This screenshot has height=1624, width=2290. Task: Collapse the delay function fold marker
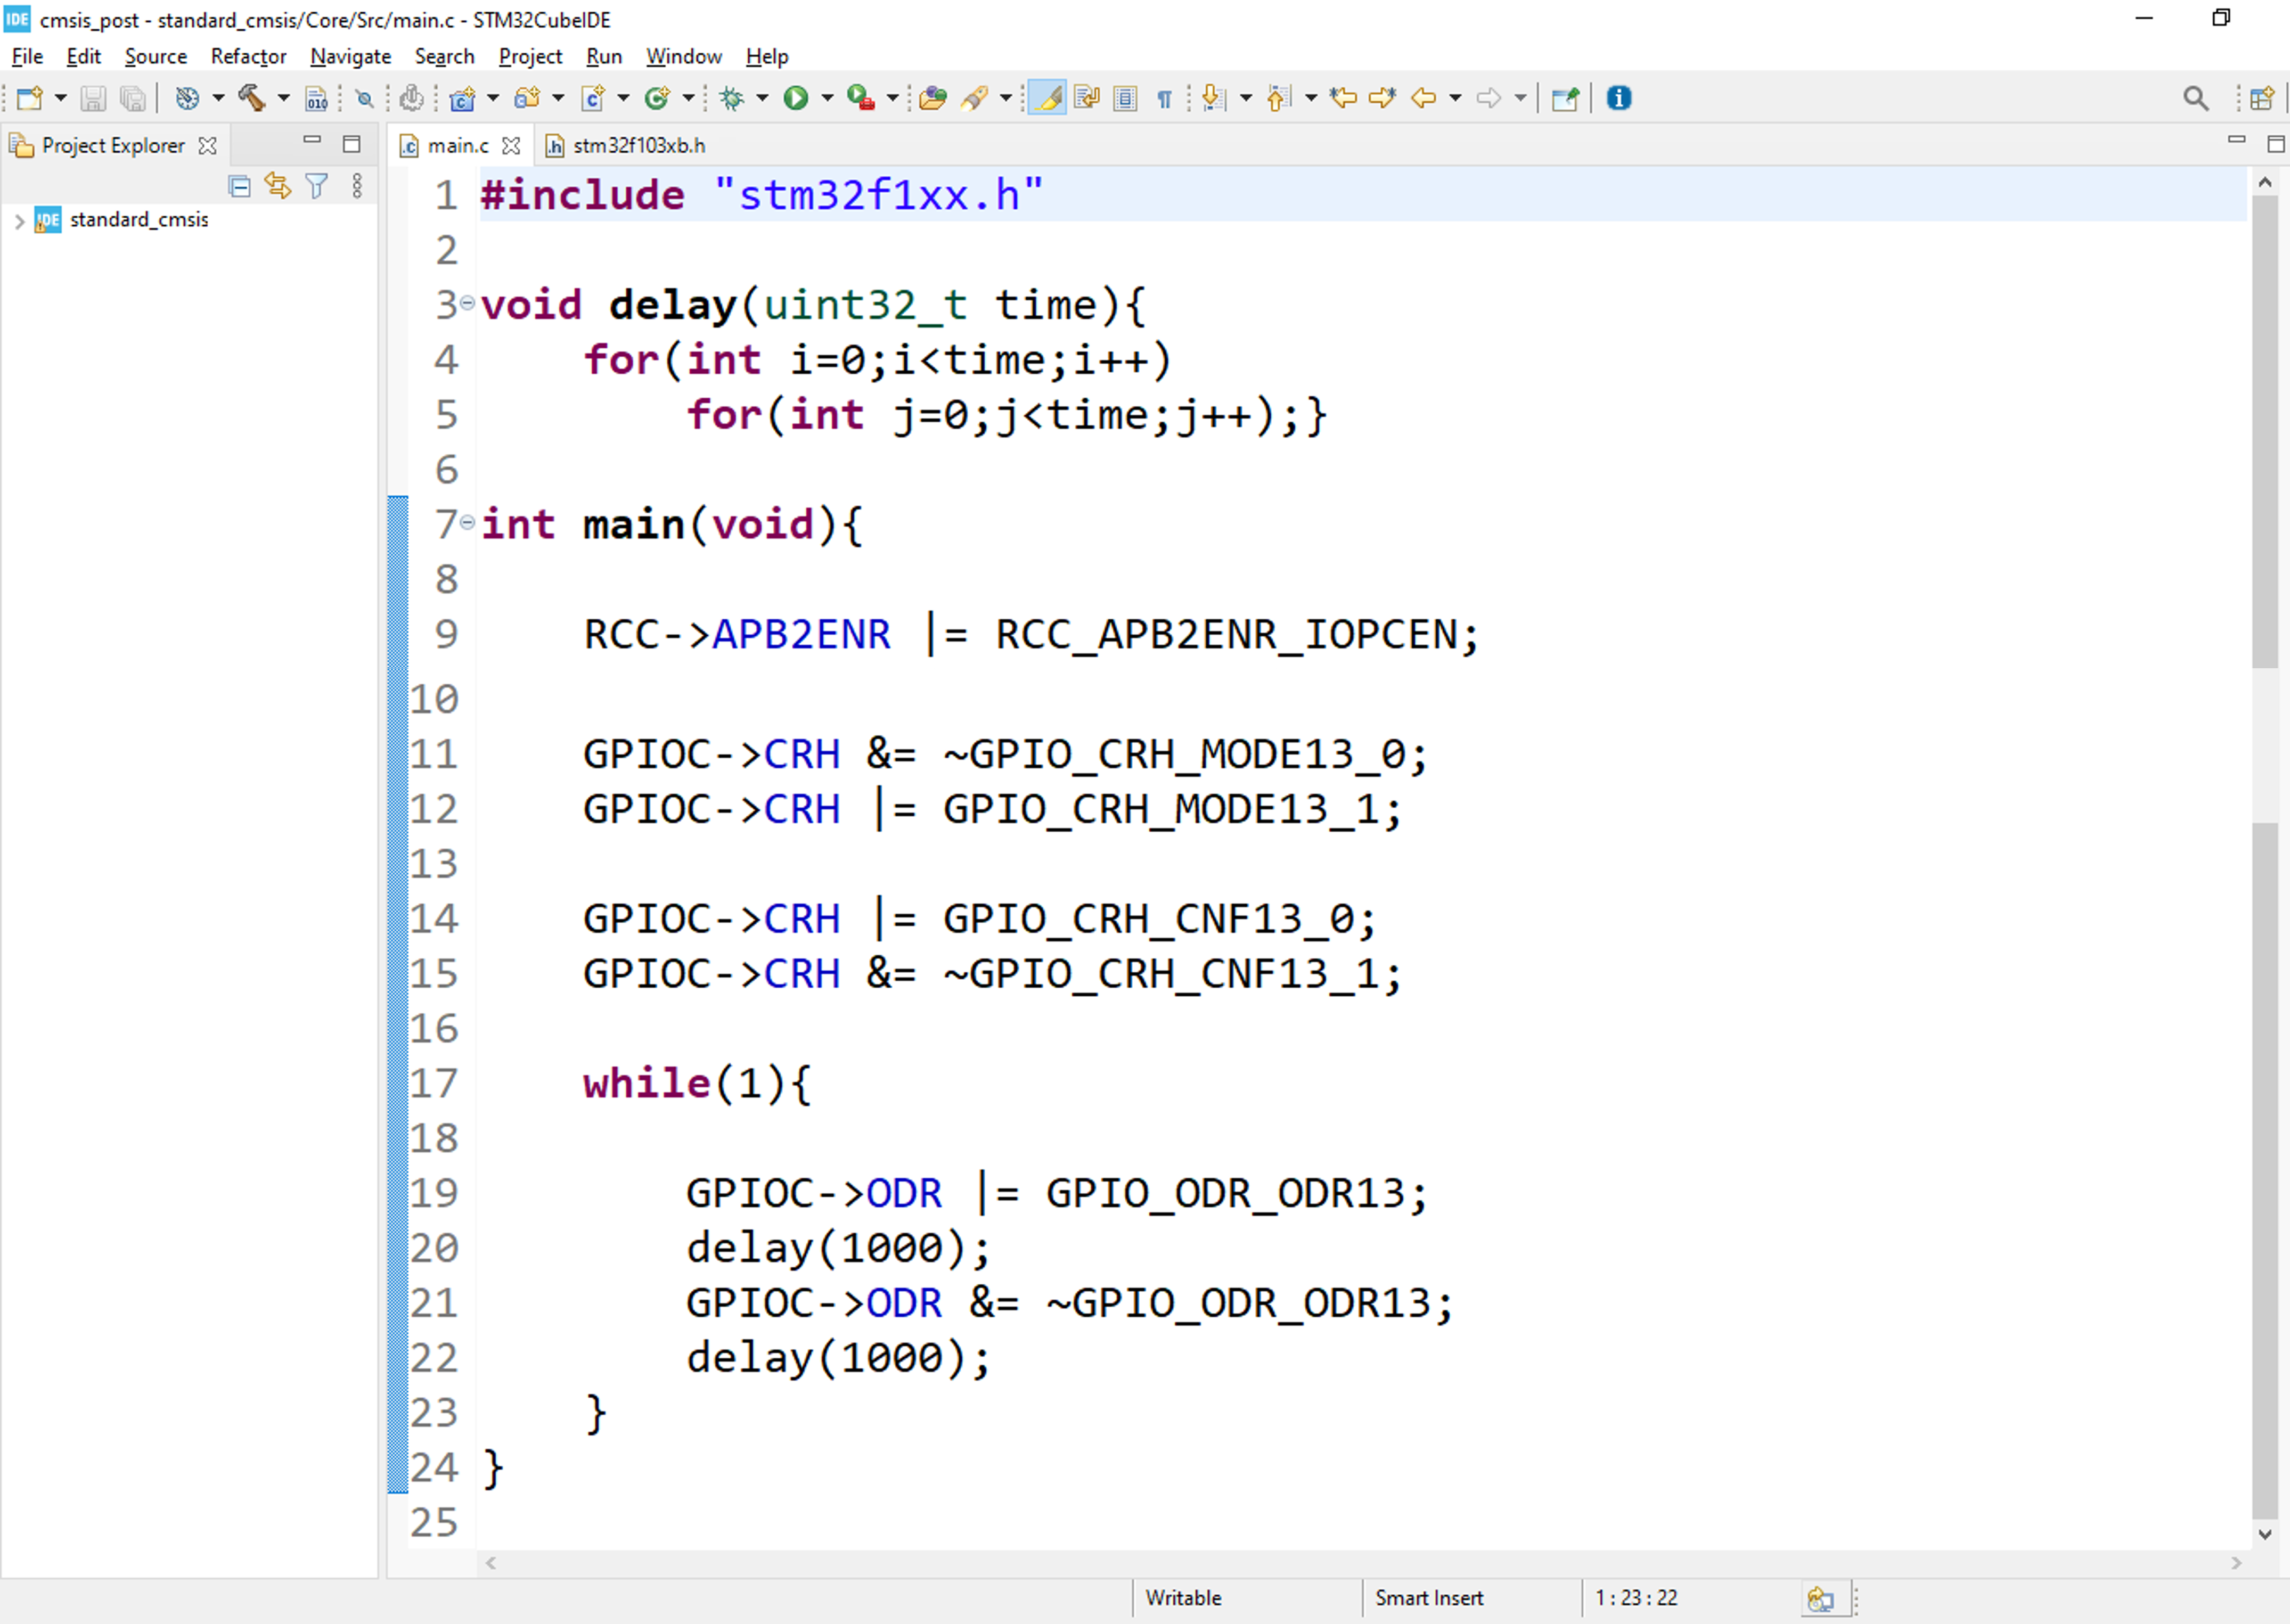[467, 303]
